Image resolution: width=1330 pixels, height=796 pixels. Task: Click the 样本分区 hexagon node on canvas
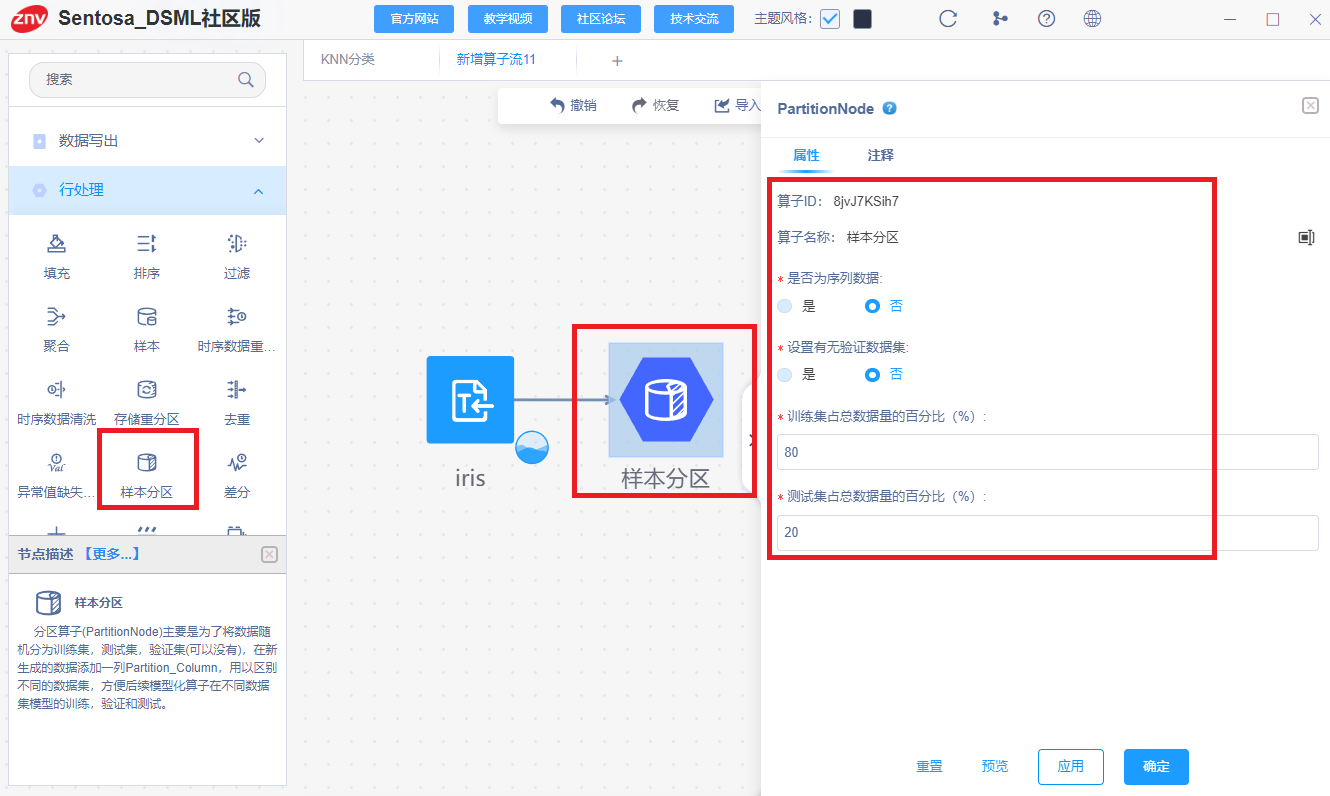point(666,400)
